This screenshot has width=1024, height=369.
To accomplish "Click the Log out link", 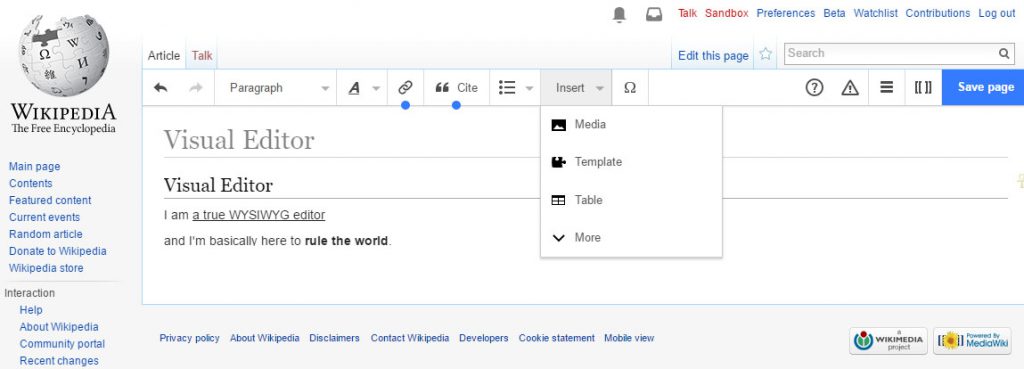I will 997,13.
